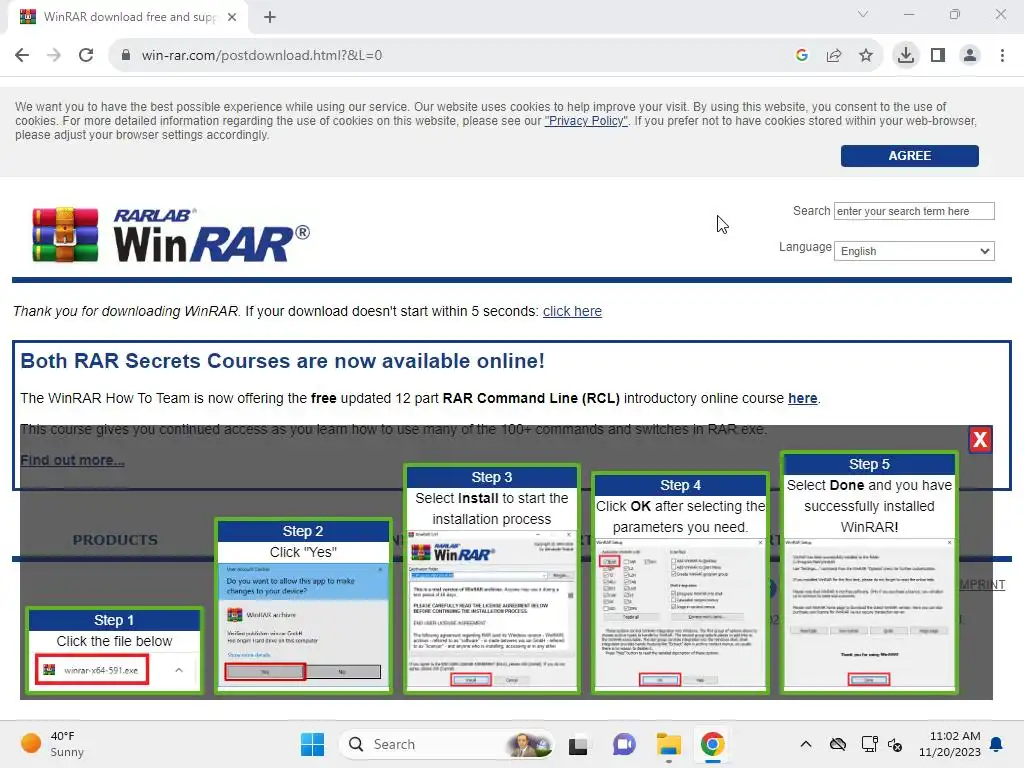Screen dimensions: 1024x768
Task: Share this page via share icon
Action: [x=834, y=56]
